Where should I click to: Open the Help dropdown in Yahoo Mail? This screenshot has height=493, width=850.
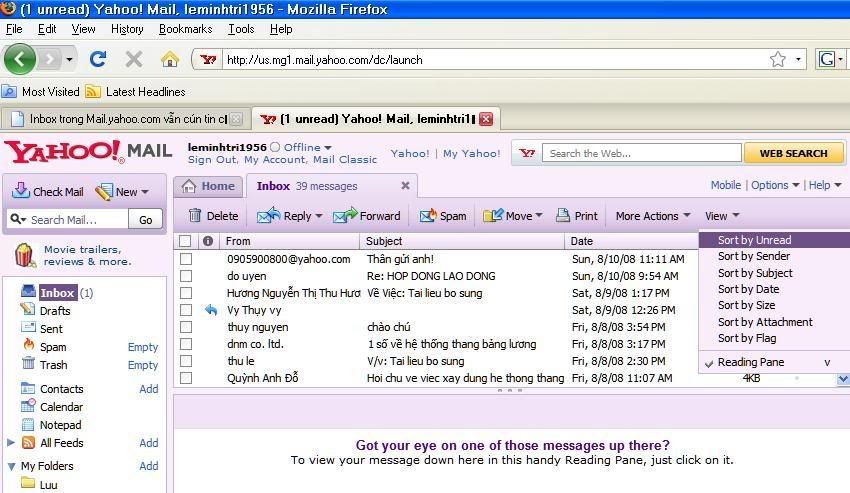click(825, 185)
